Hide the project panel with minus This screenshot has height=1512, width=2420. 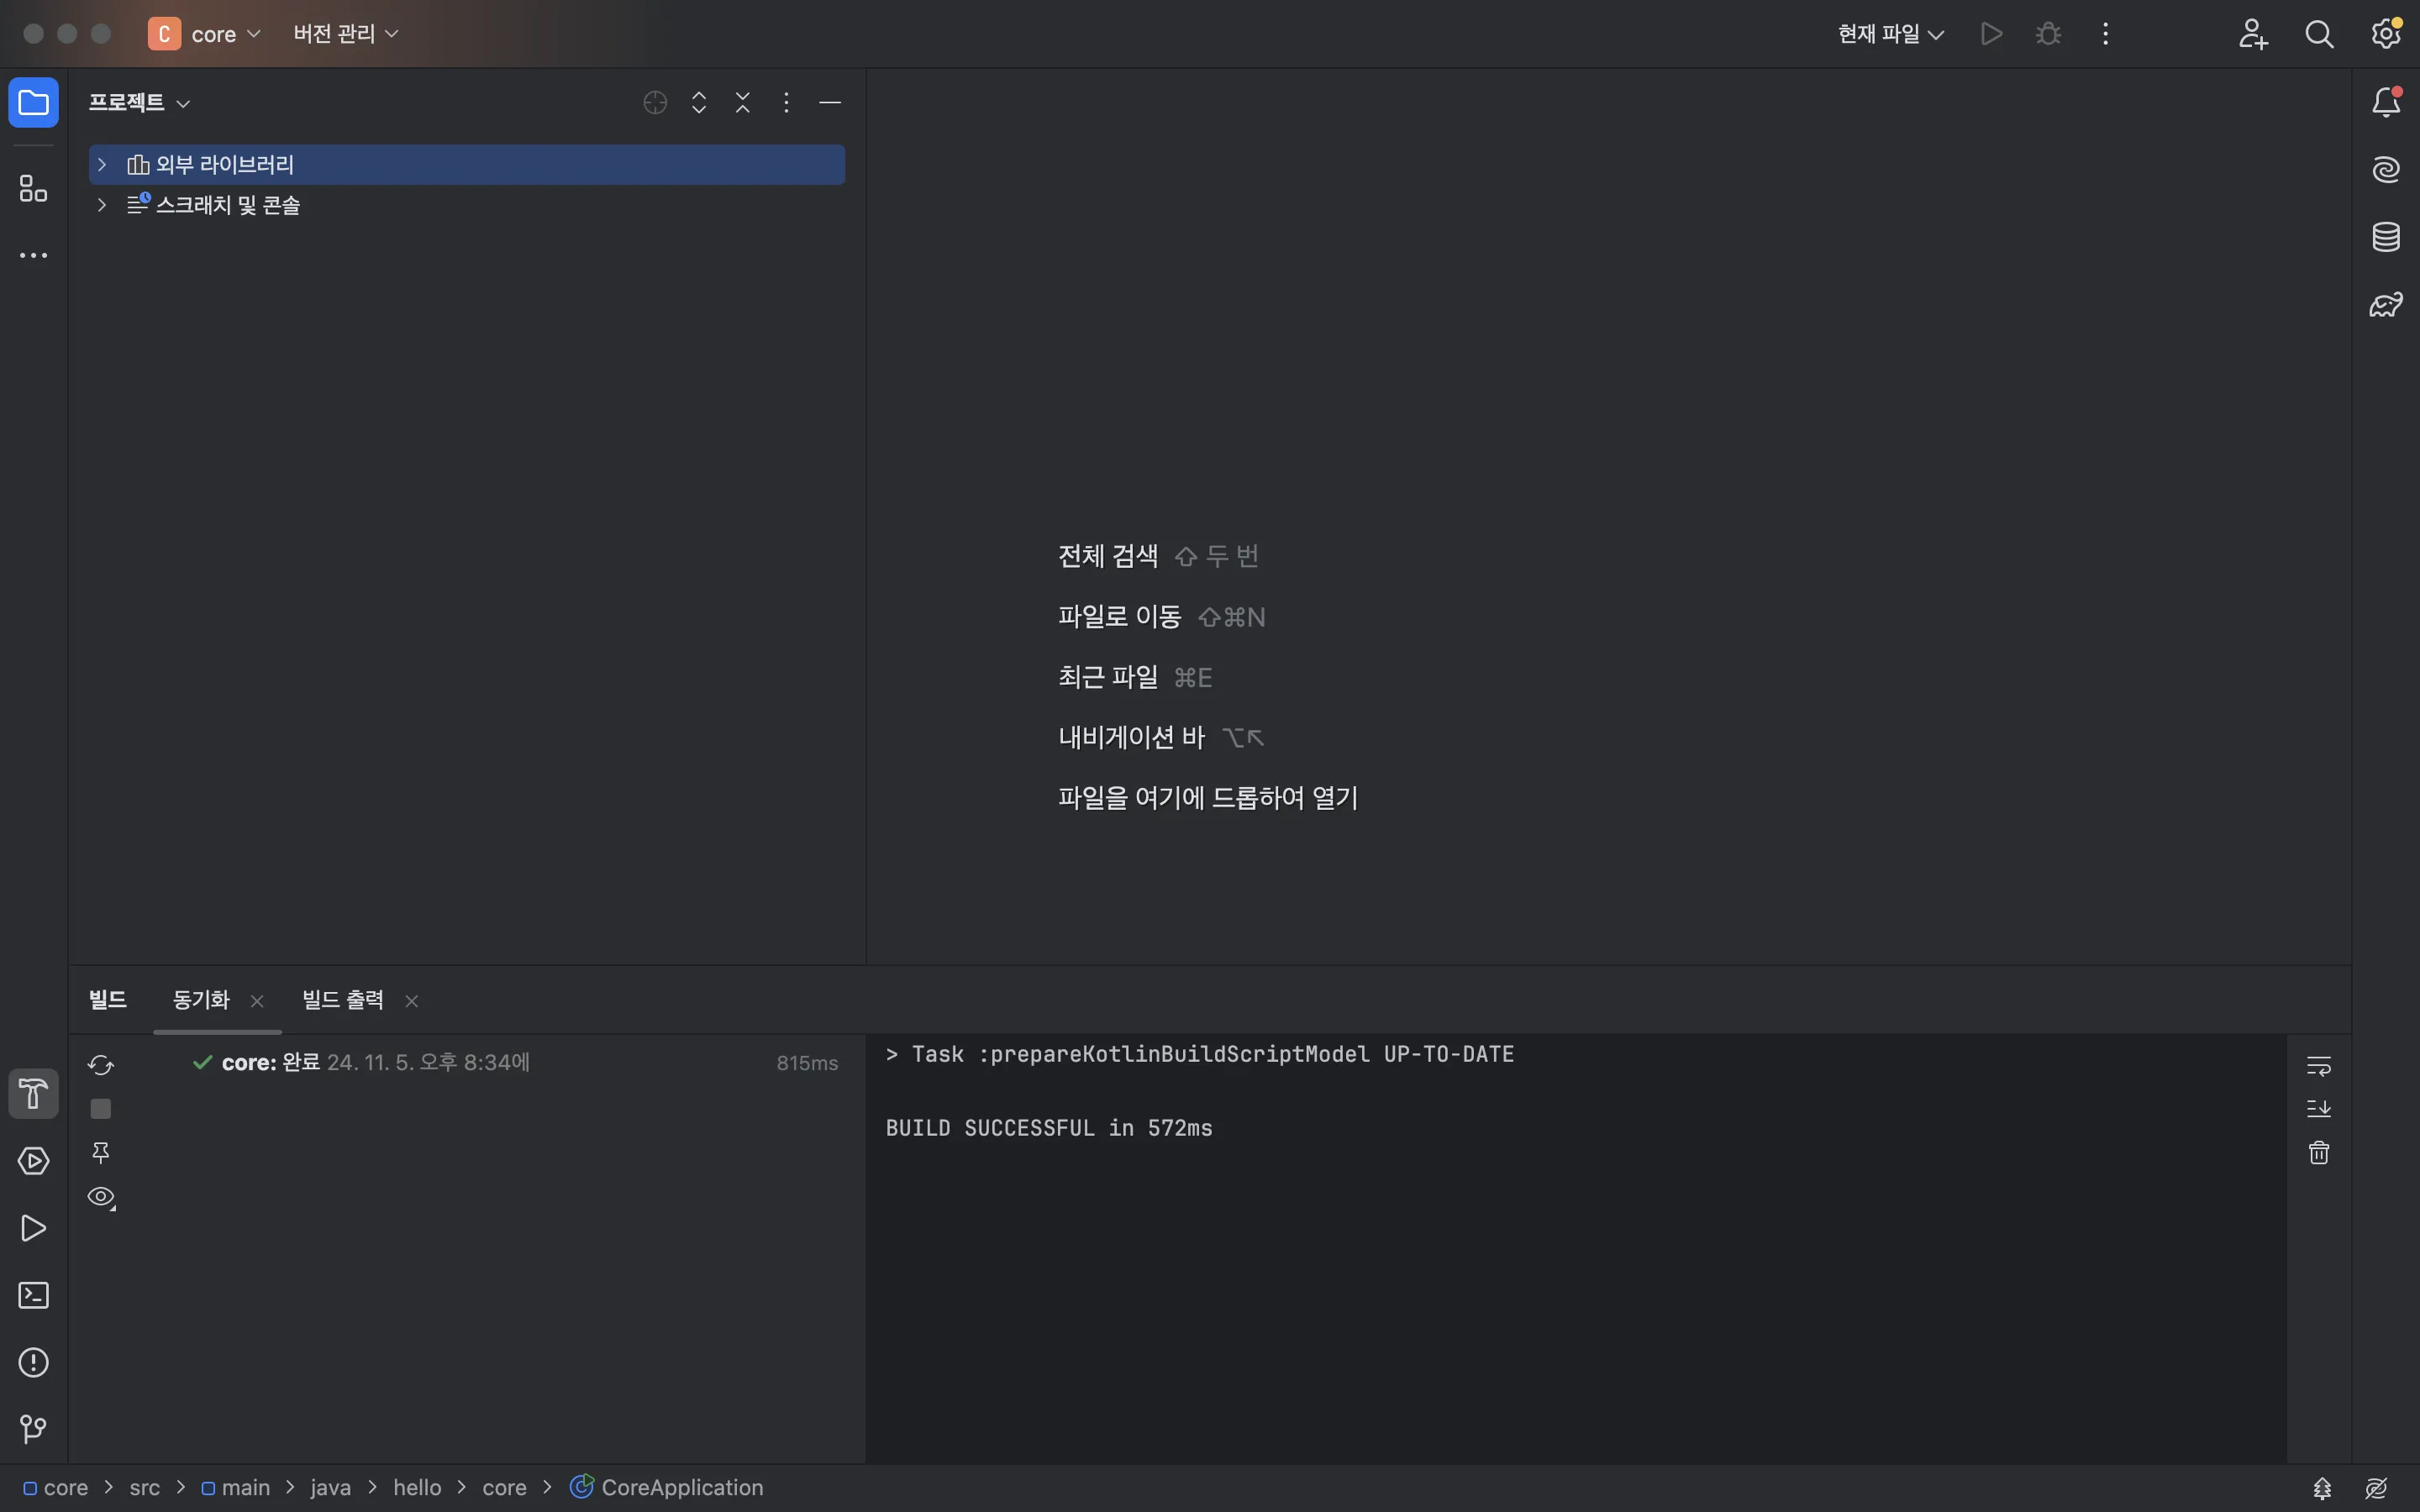click(x=830, y=102)
